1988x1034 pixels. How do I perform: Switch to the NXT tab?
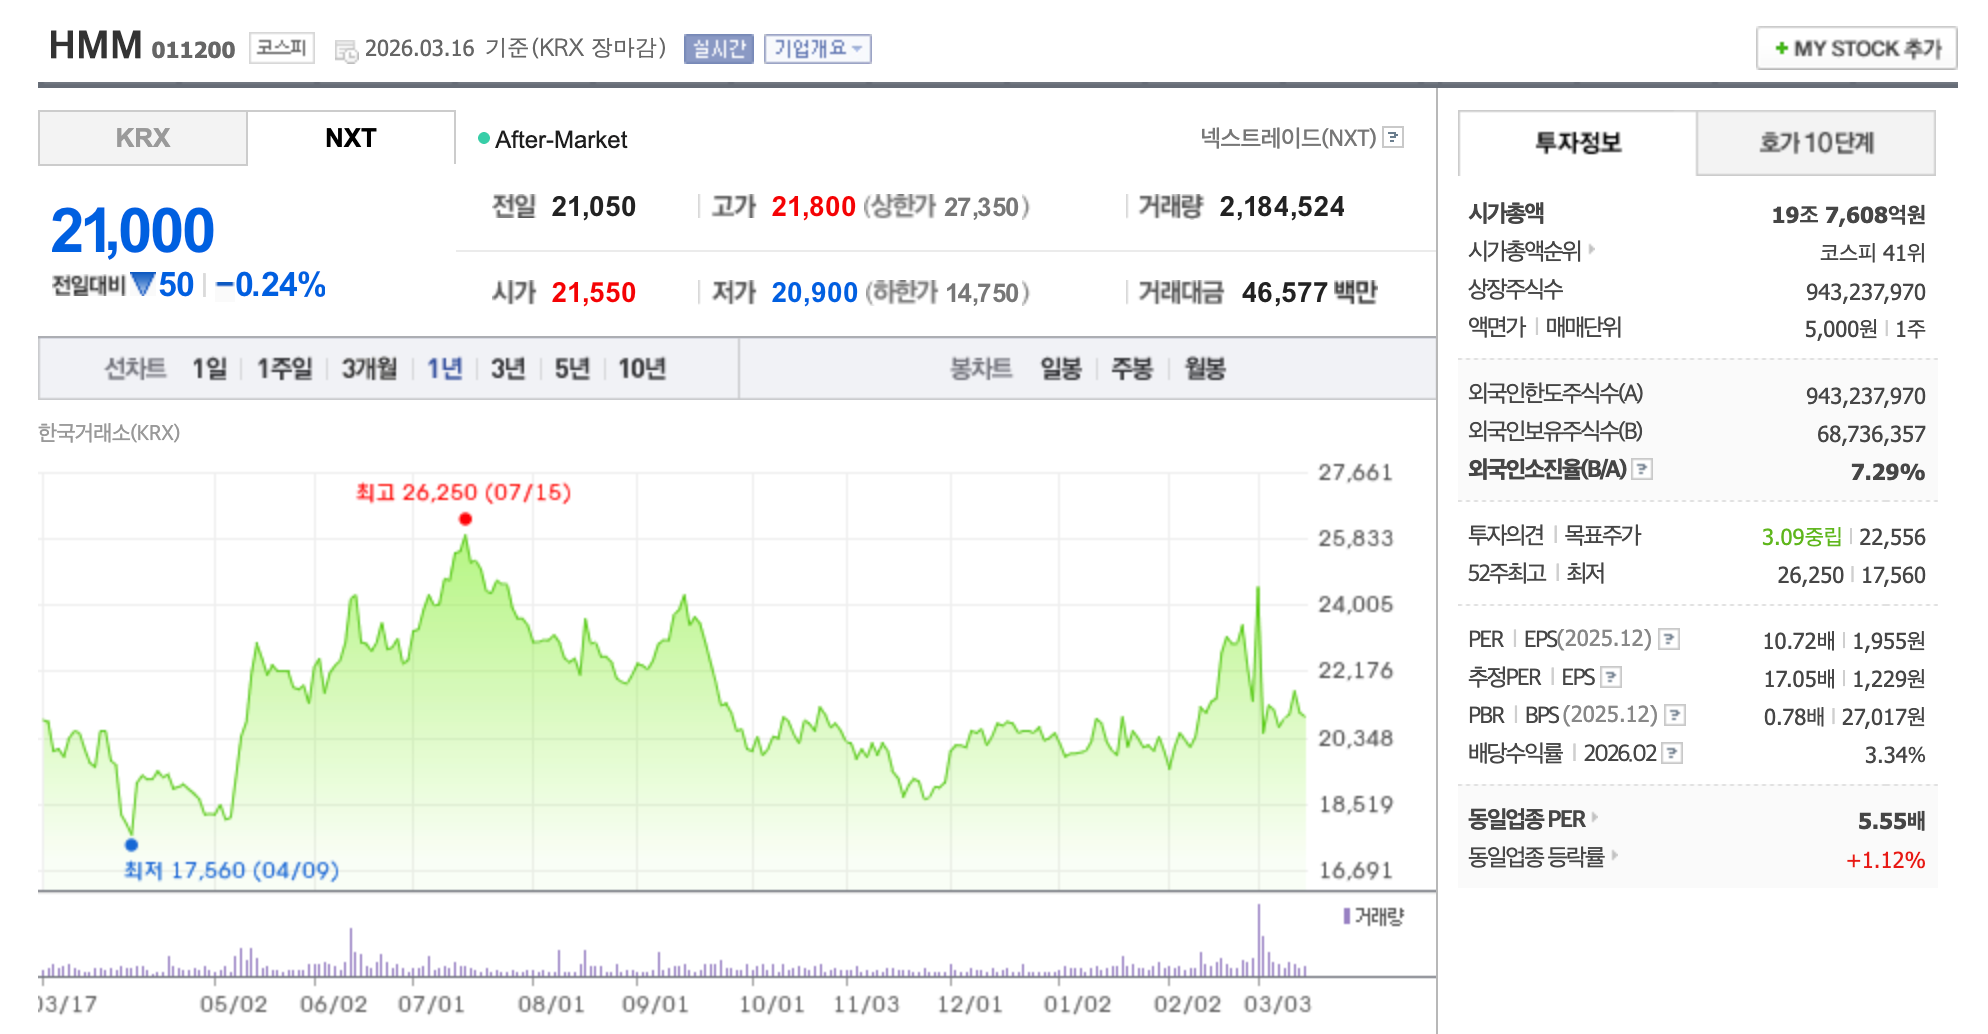click(351, 138)
